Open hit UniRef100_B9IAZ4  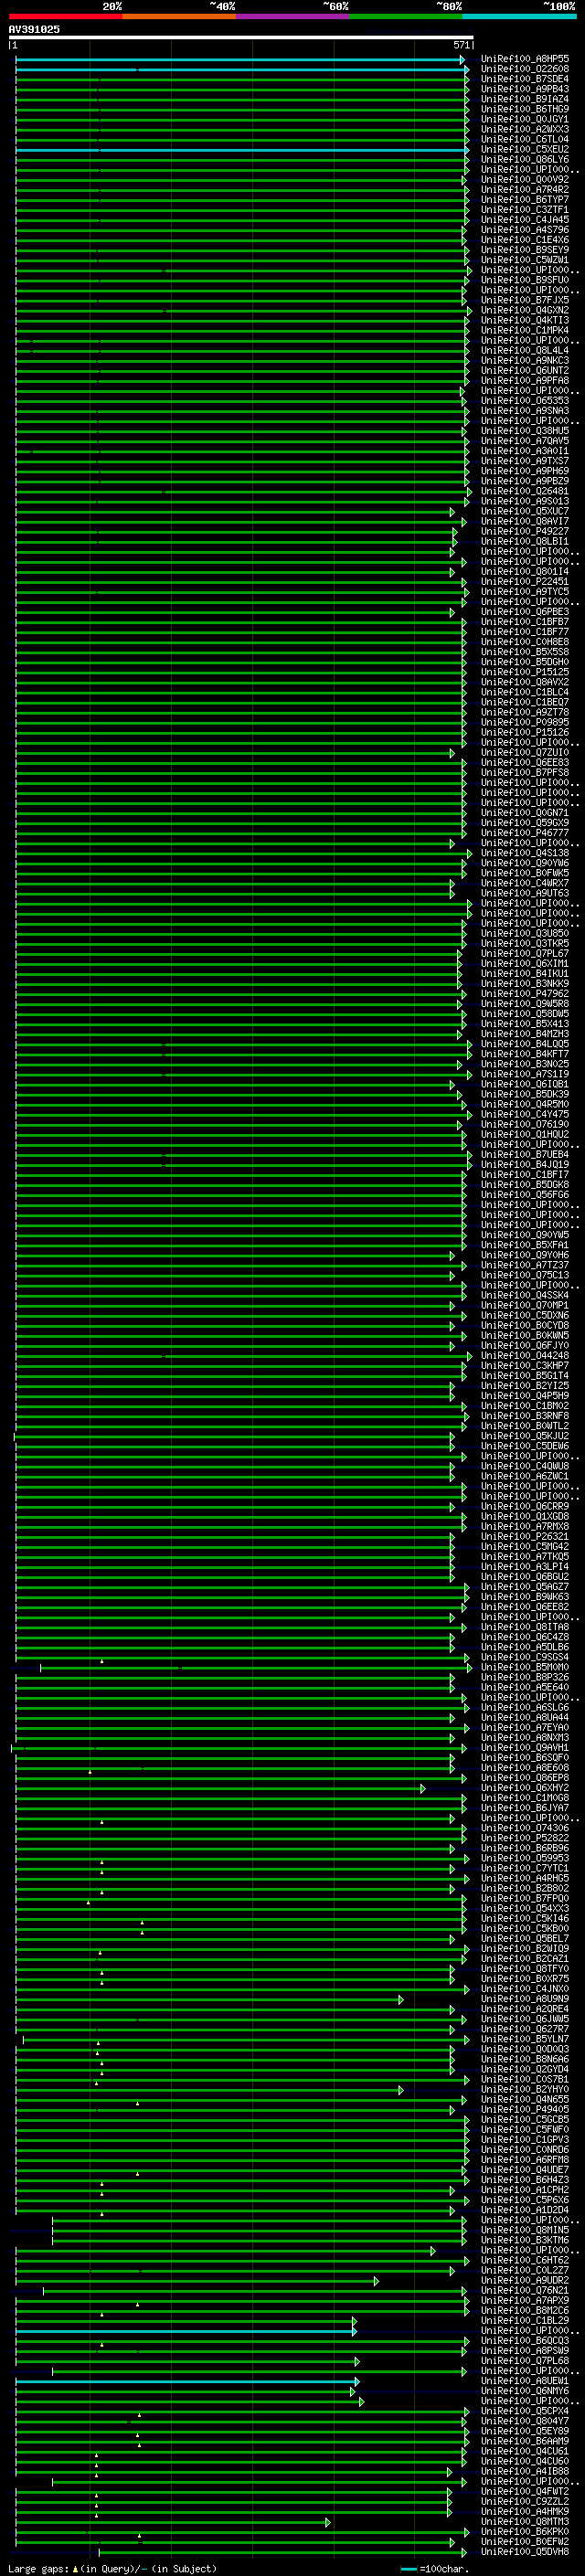coord(525,99)
